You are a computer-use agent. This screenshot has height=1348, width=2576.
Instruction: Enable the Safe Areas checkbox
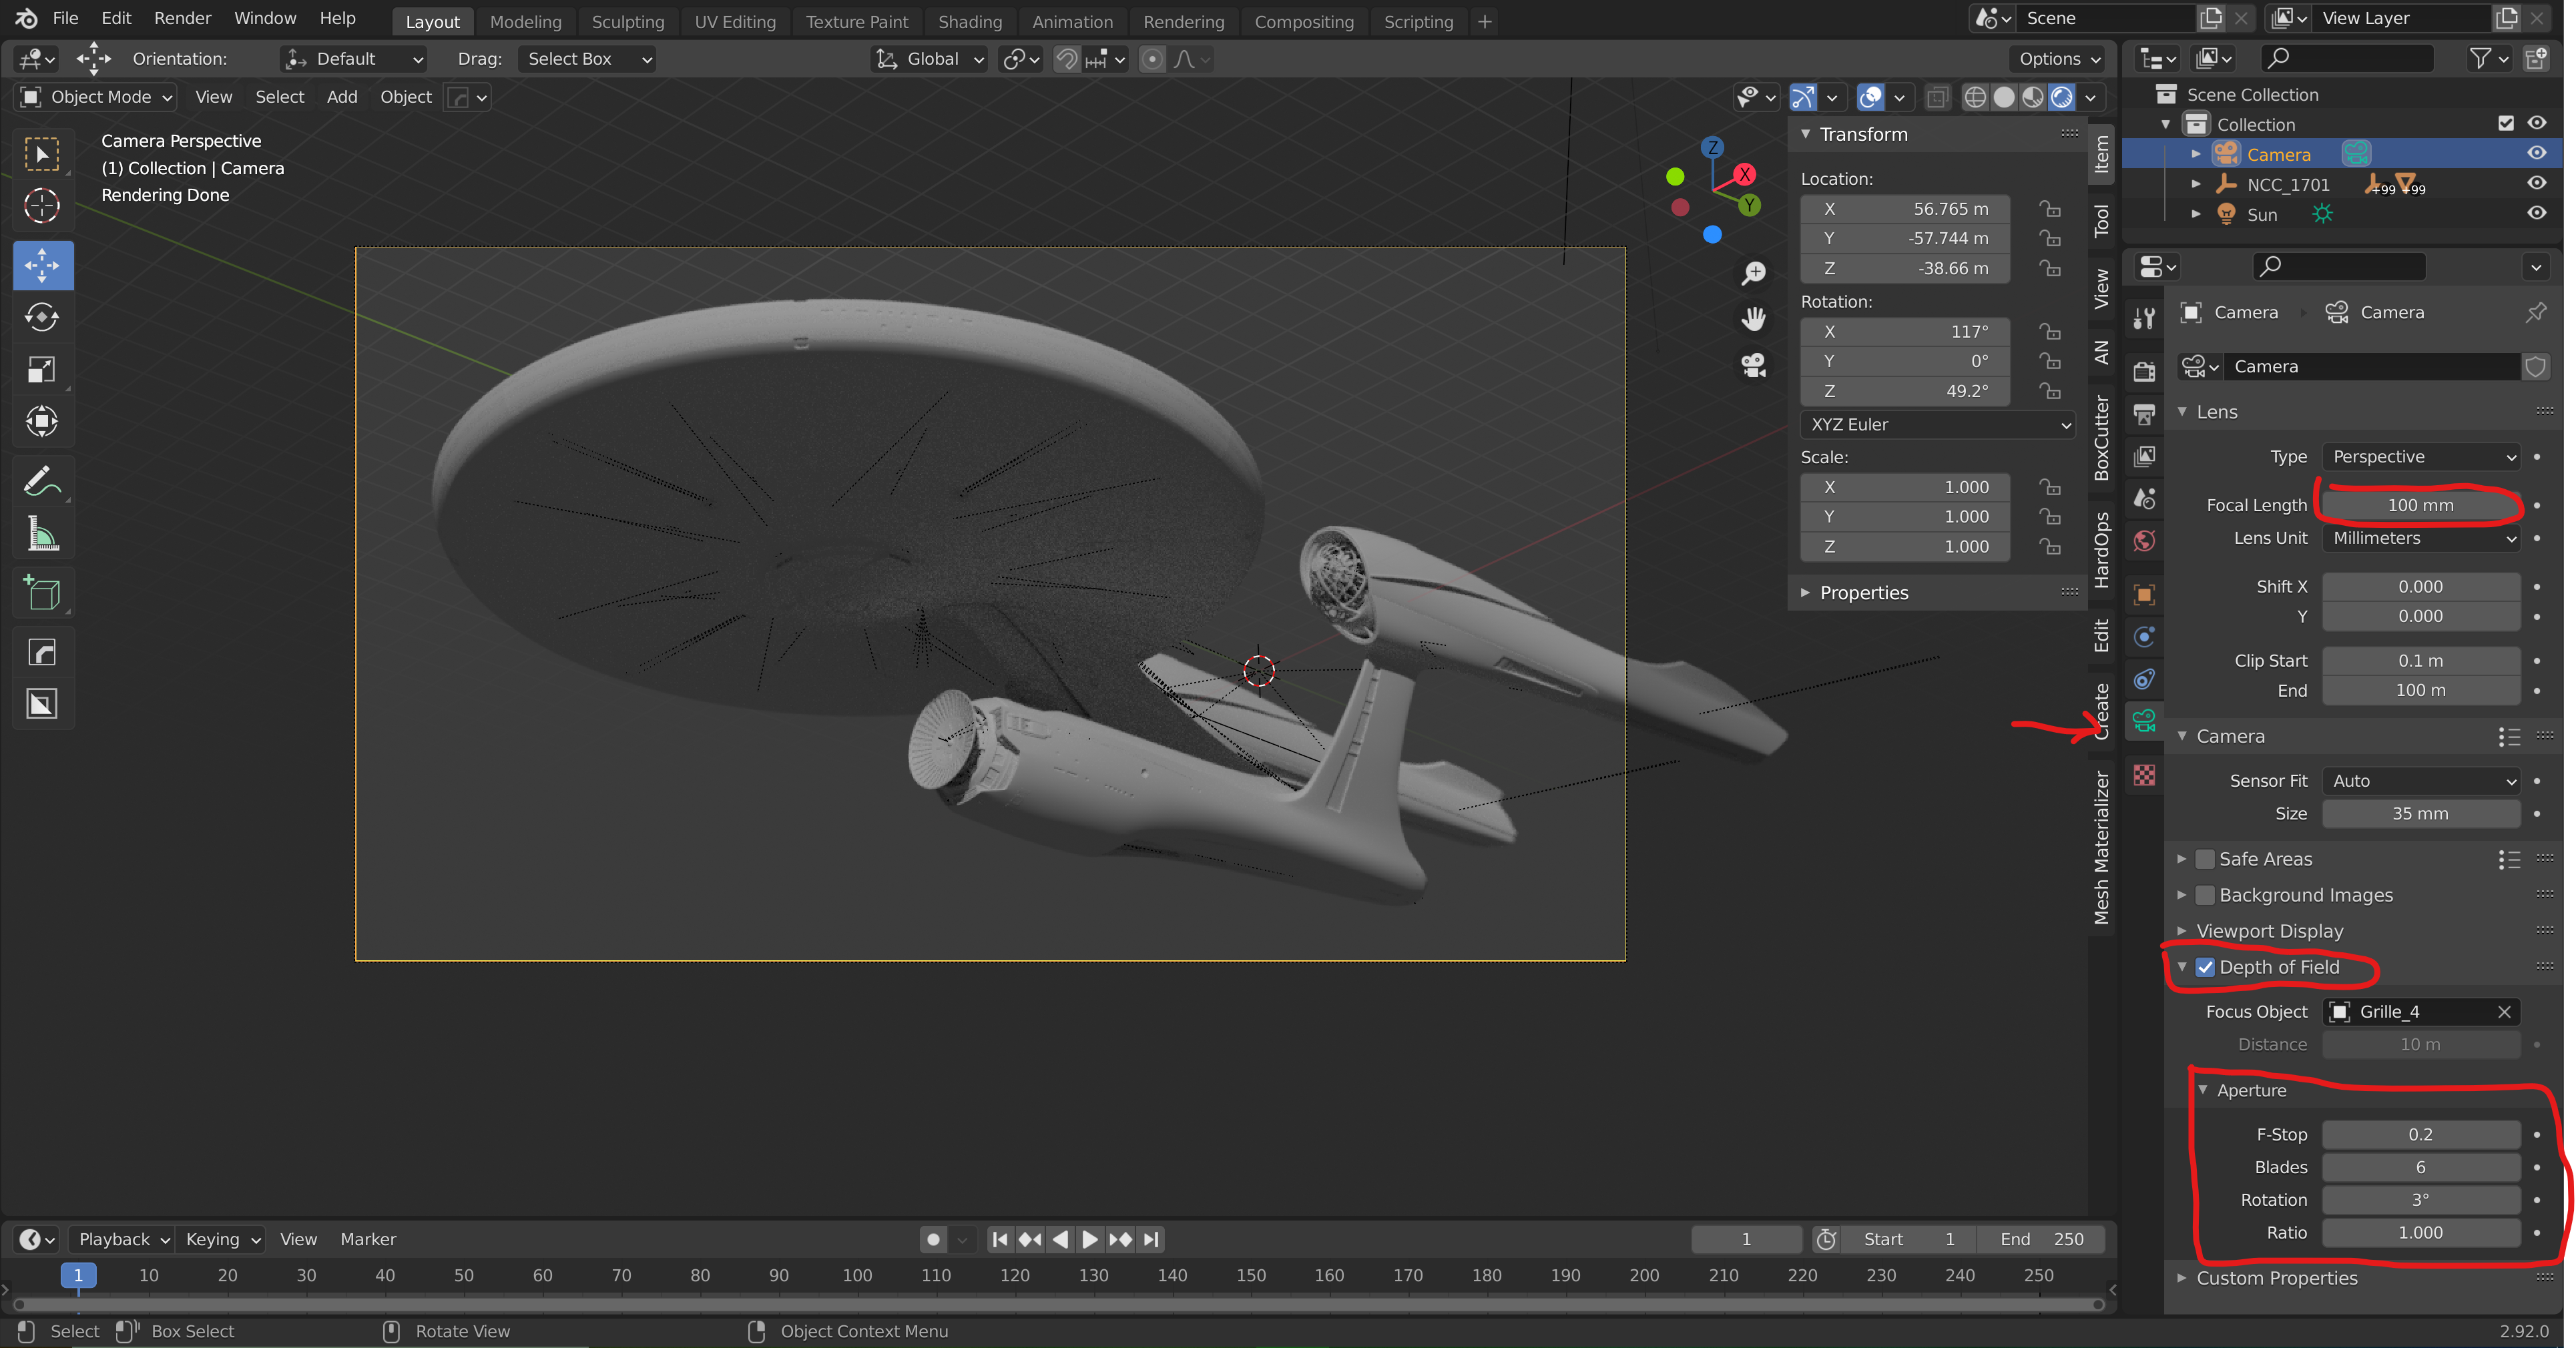(2205, 859)
